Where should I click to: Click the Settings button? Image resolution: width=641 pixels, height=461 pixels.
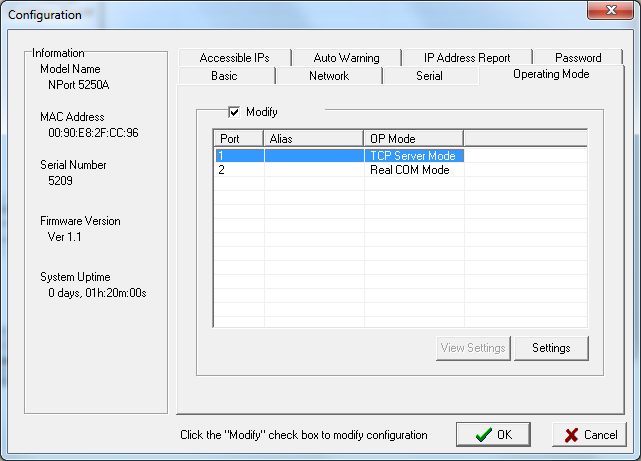tap(551, 348)
